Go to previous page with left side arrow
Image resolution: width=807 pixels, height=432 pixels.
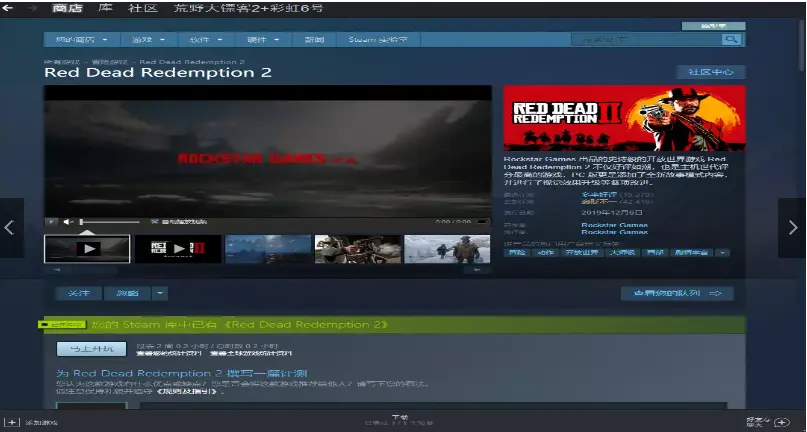point(11,228)
